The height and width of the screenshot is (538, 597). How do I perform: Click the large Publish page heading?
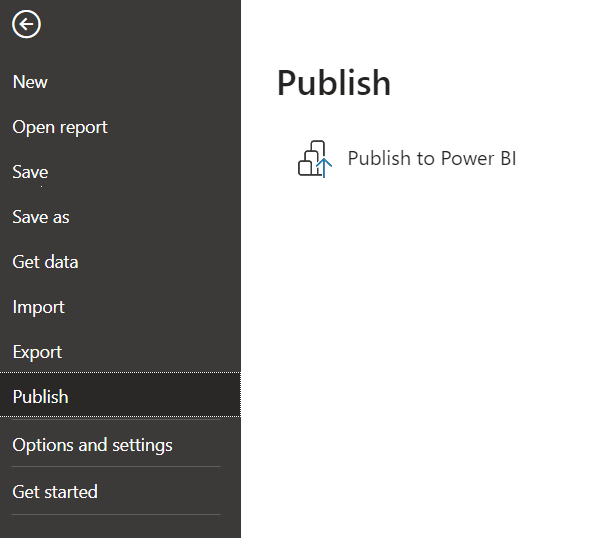coord(334,83)
